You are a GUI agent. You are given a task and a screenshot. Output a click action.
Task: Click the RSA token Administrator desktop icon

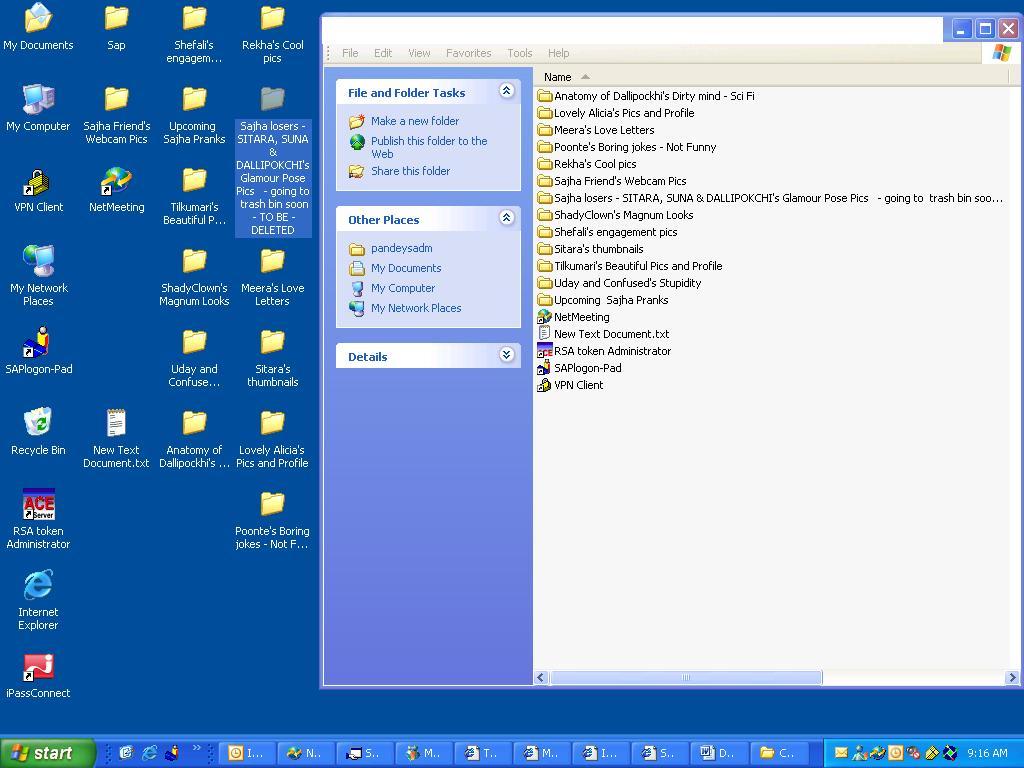click(x=38, y=505)
